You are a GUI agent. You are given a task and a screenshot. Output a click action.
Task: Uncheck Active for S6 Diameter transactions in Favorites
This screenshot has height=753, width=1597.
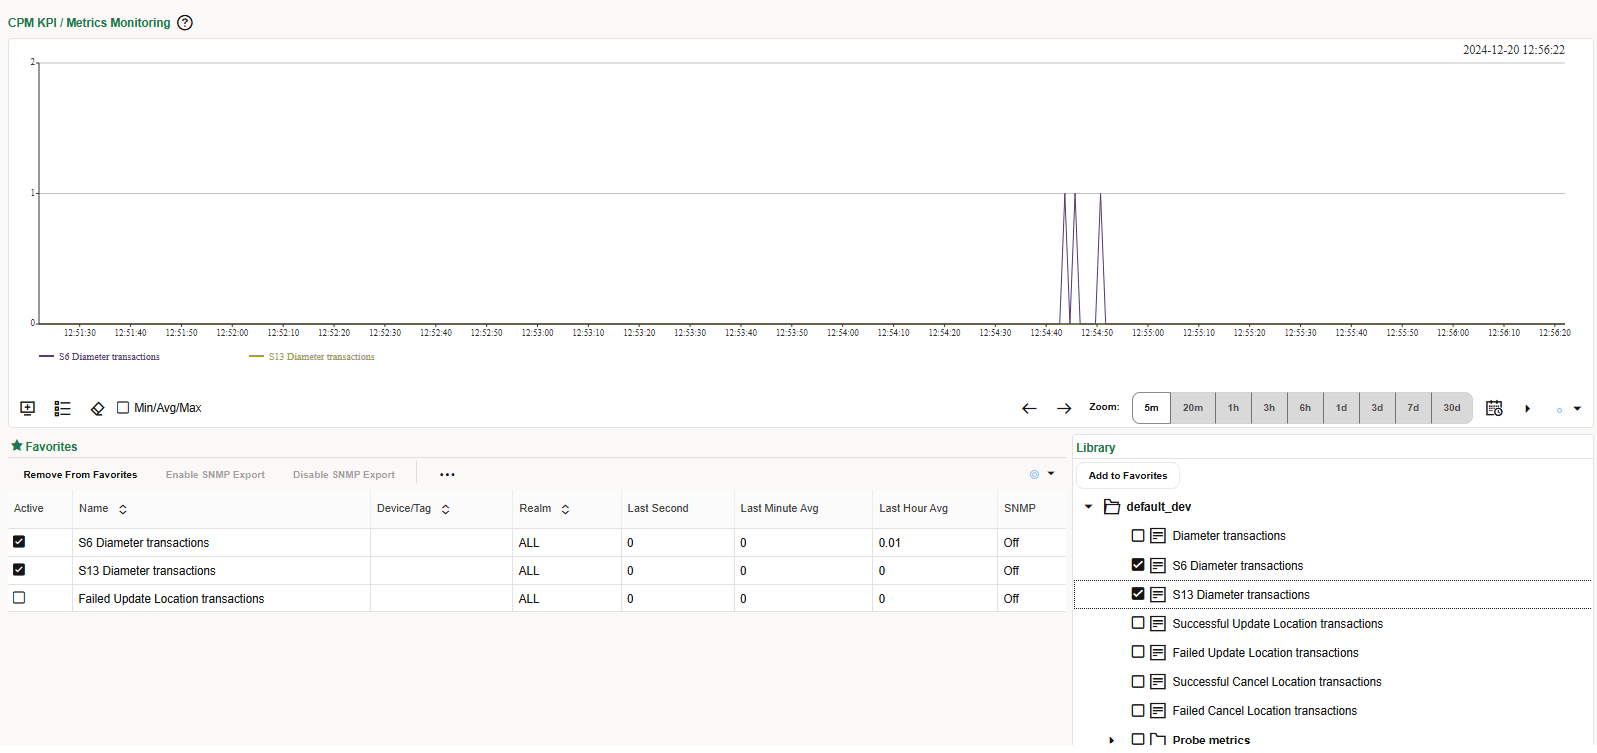[19, 542]
